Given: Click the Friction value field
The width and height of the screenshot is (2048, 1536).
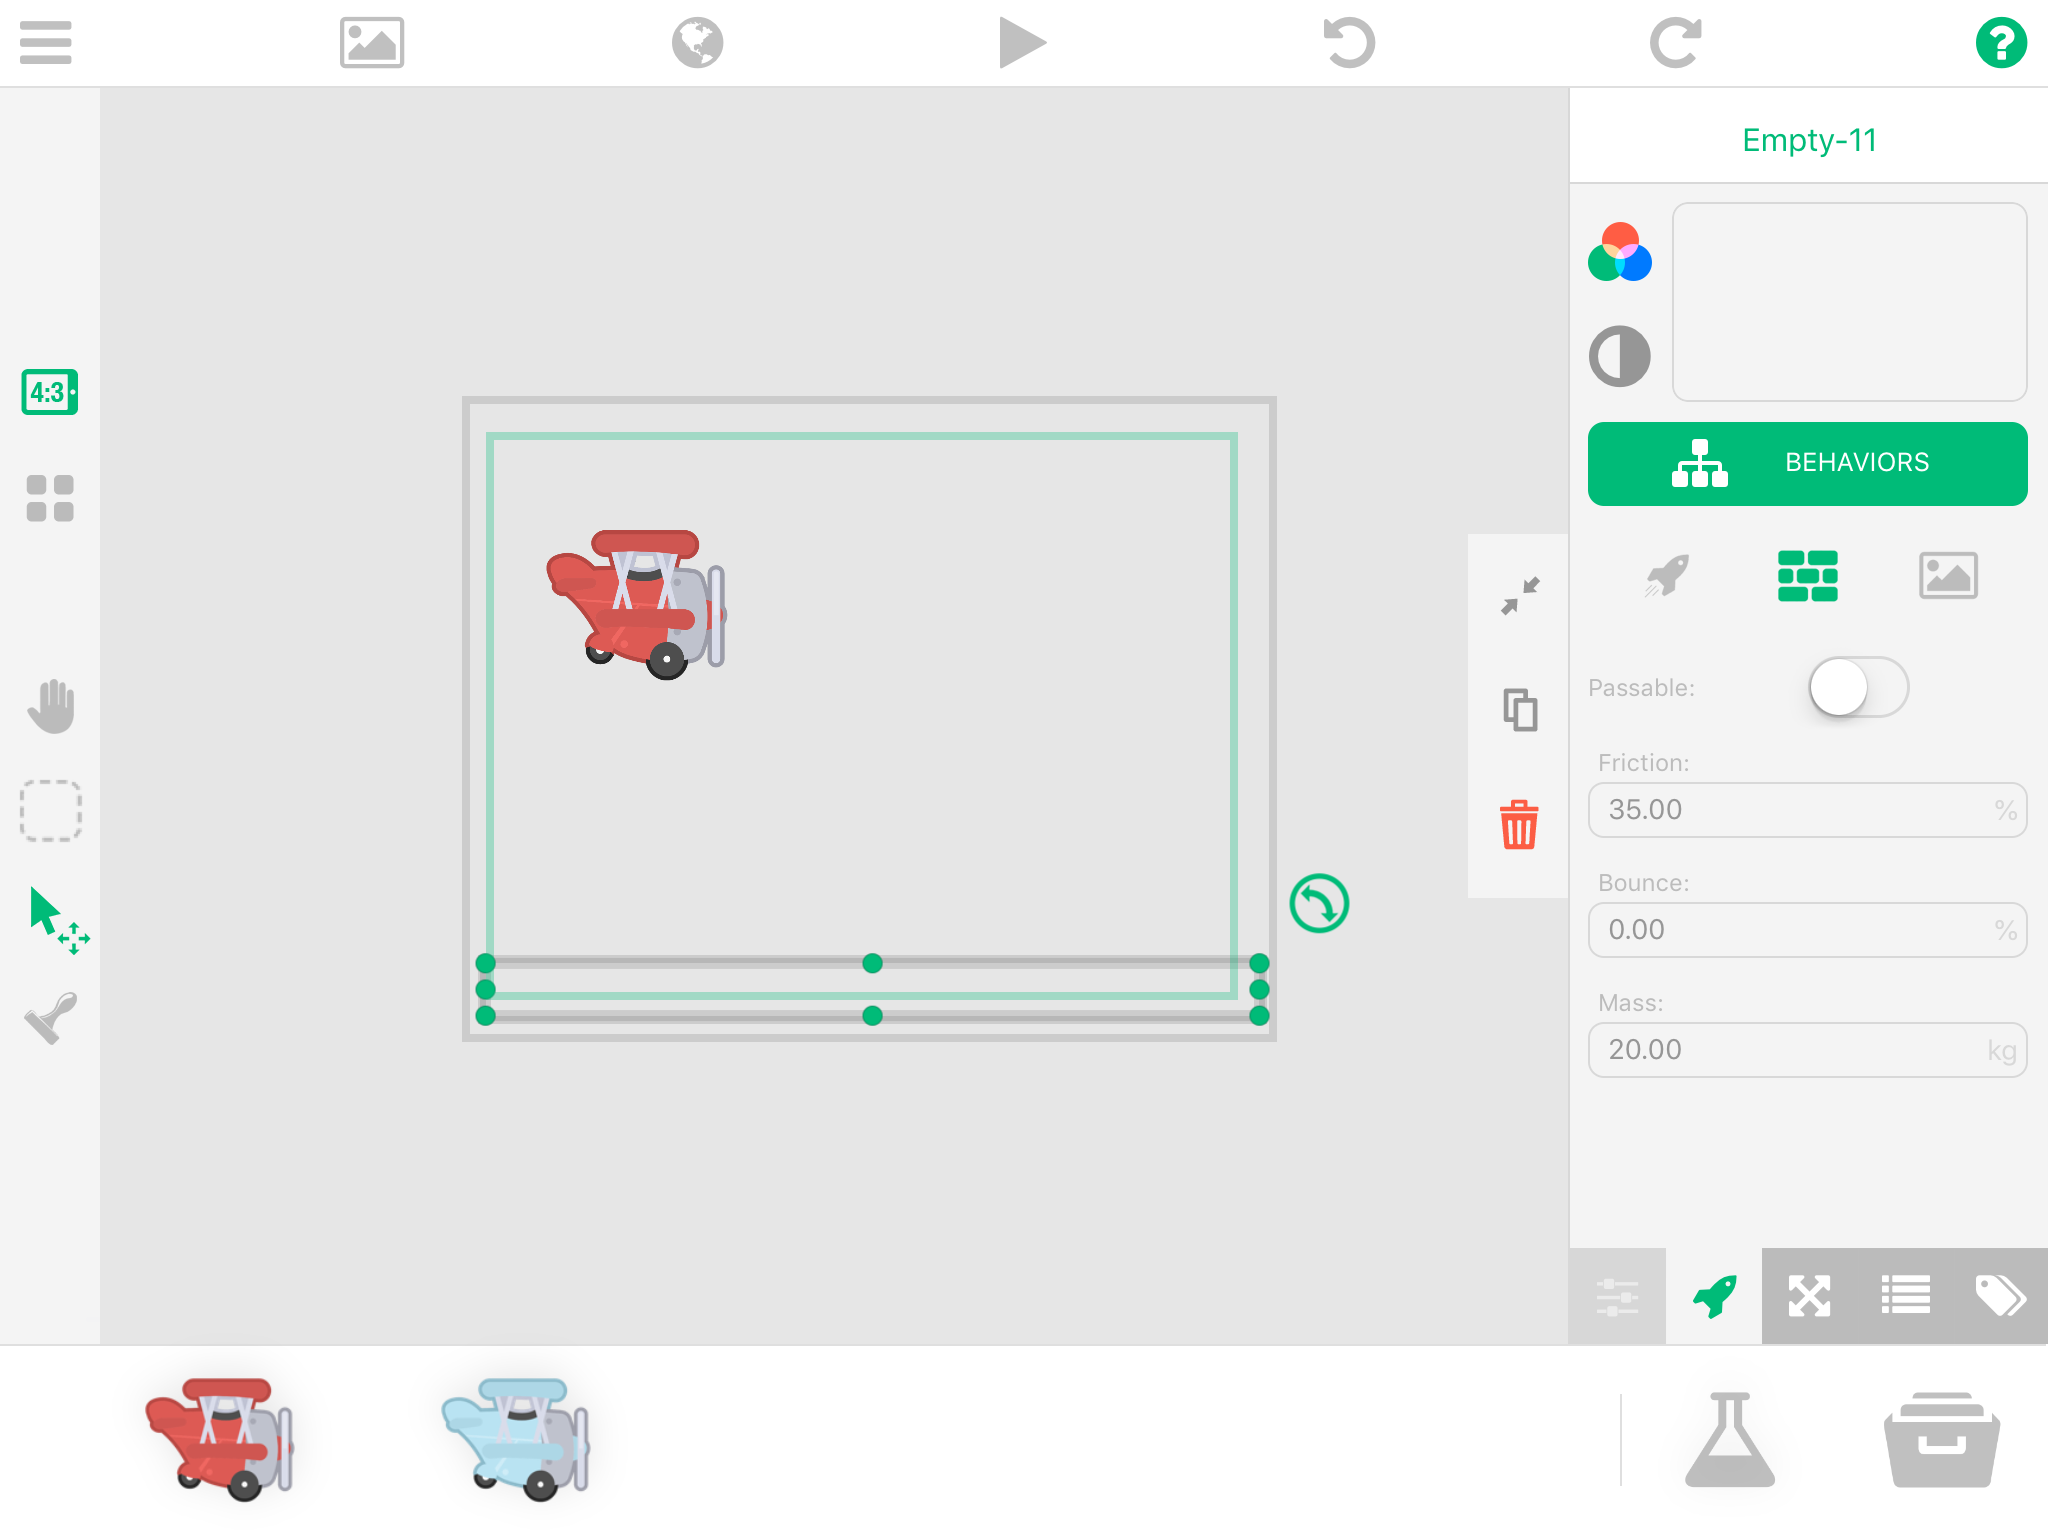Looking at the screenshot, I should pyautogui.click(x=1807, y=810).
